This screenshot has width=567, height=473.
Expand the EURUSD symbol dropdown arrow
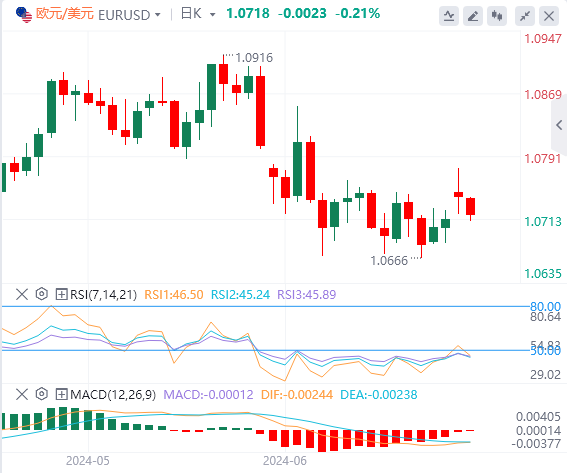pos(157,15)
